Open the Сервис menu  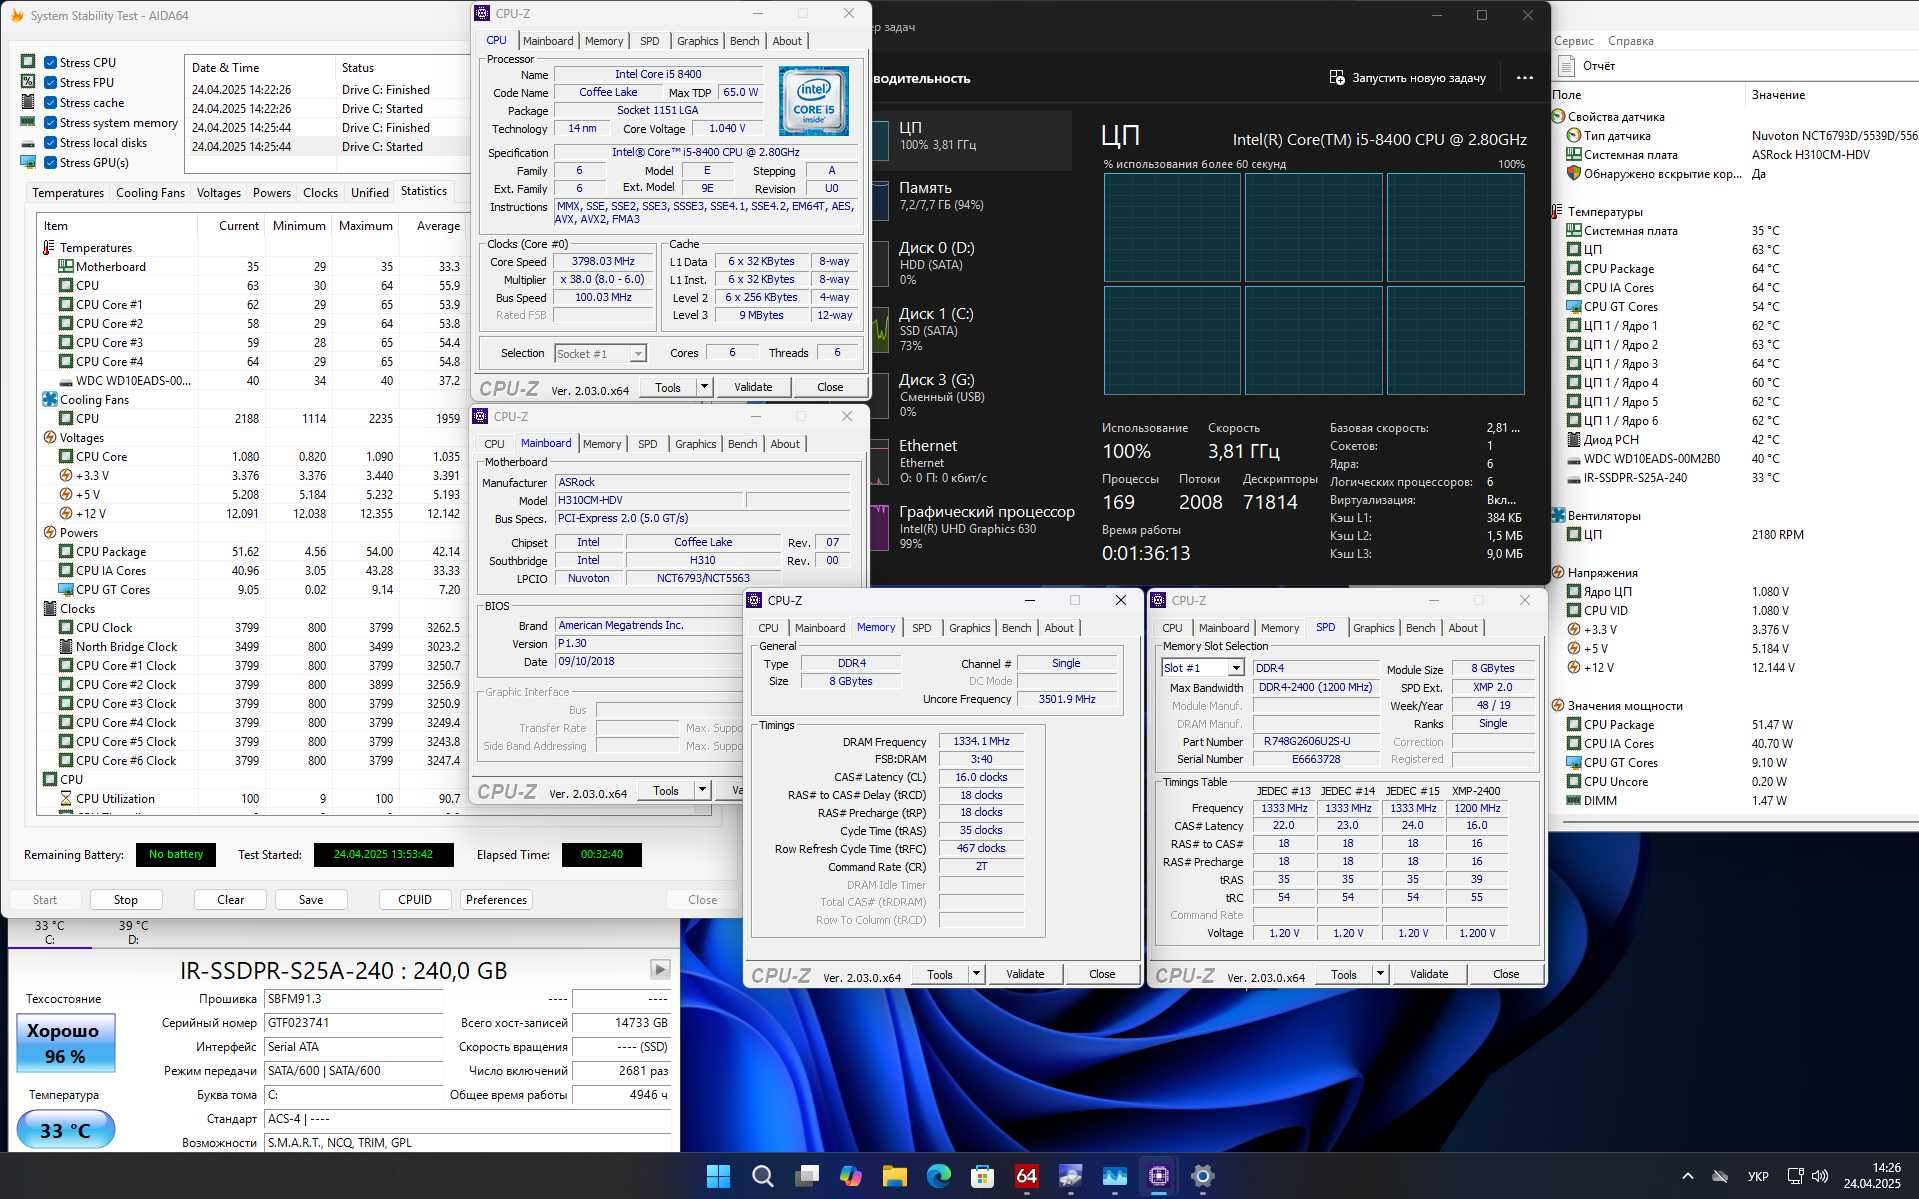[x=1574, y=41]
